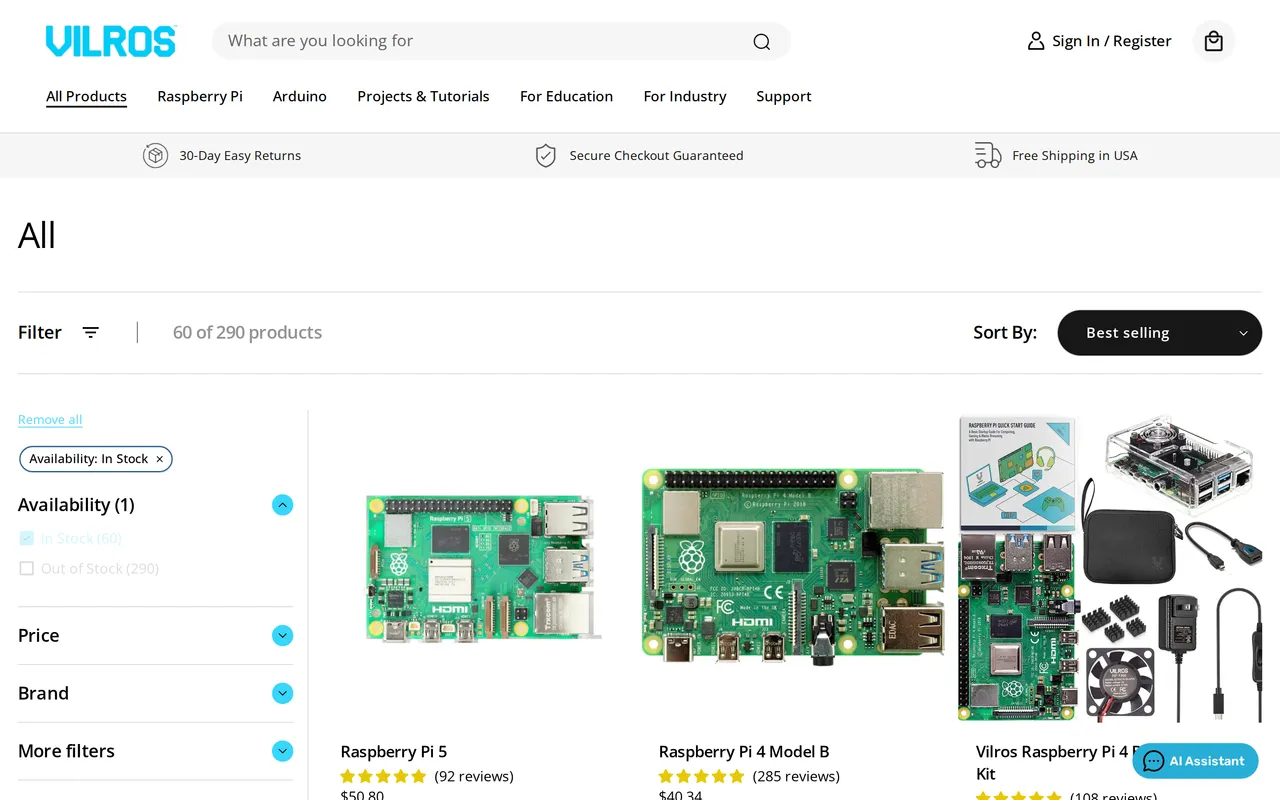Open the For Education menu
Screen dimensions: 1280x800
coord(566,96)
